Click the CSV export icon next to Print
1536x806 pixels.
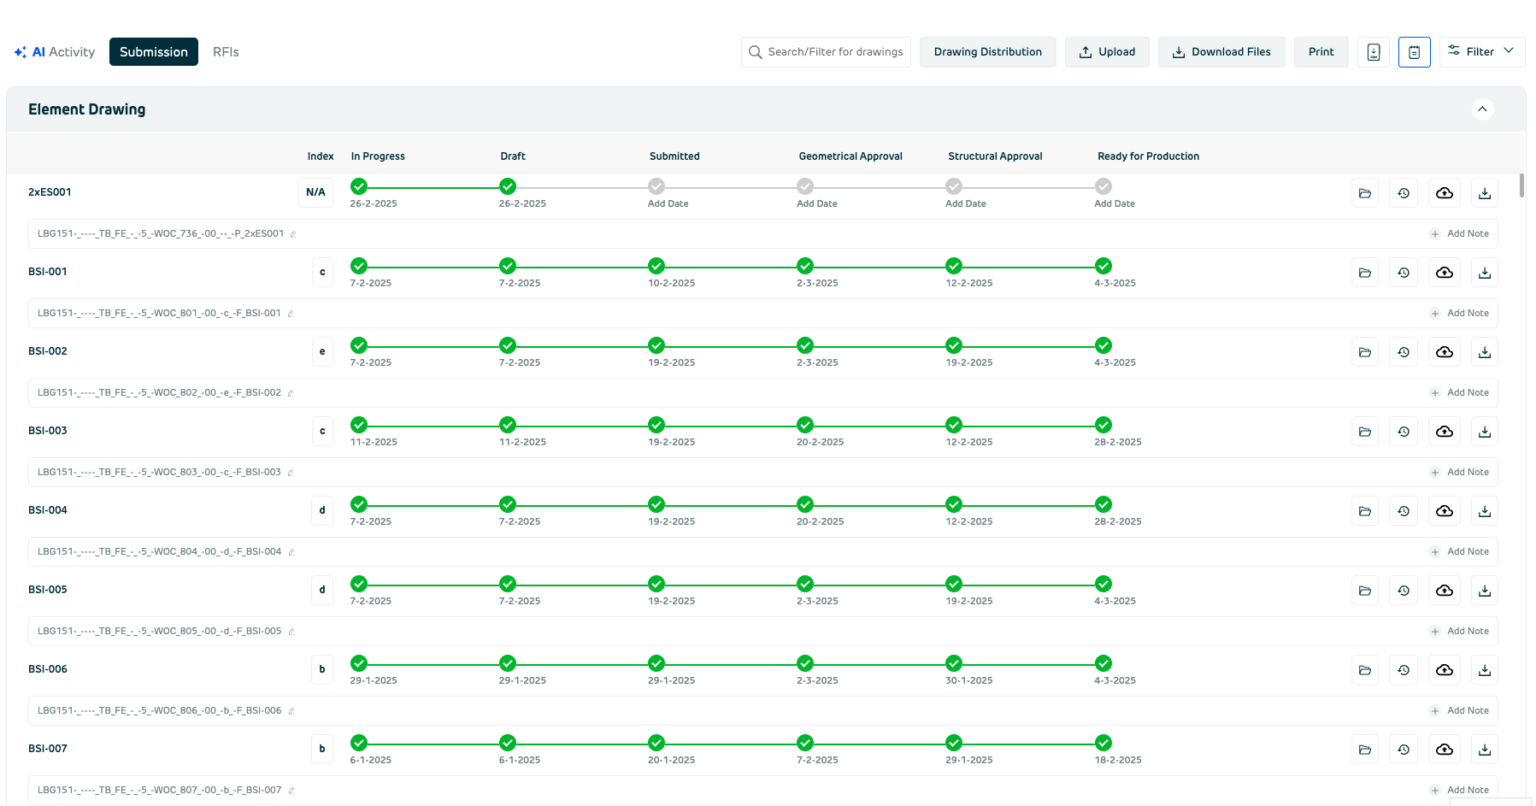1371,51
